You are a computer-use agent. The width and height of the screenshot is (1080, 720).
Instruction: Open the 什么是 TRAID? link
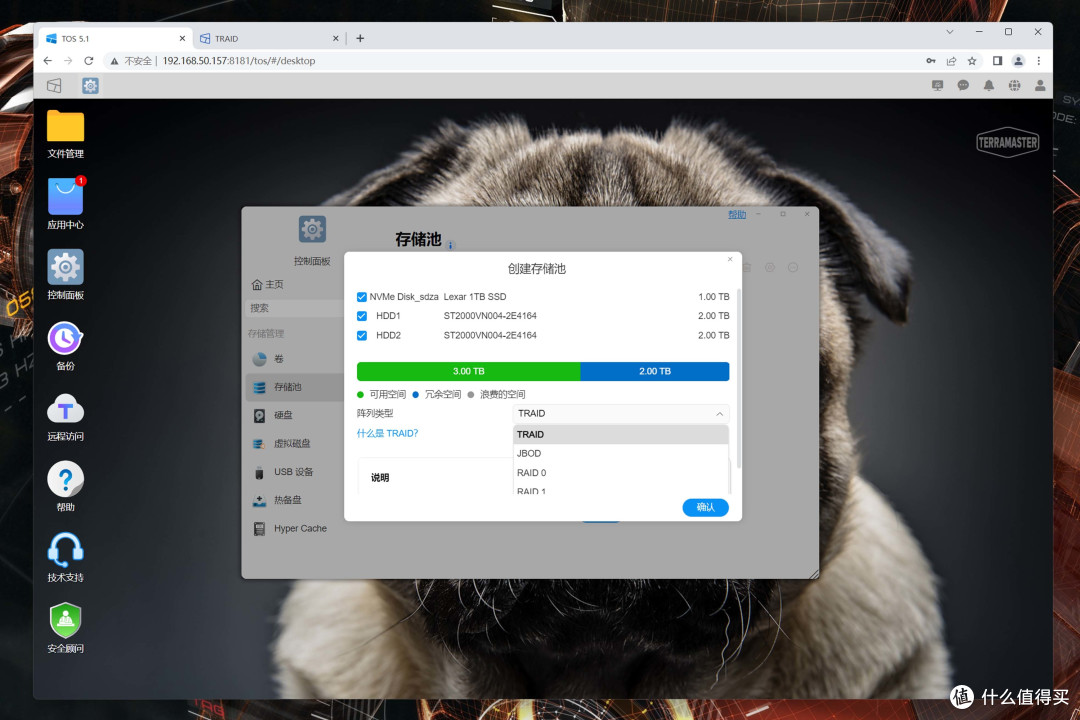[387, 433]
